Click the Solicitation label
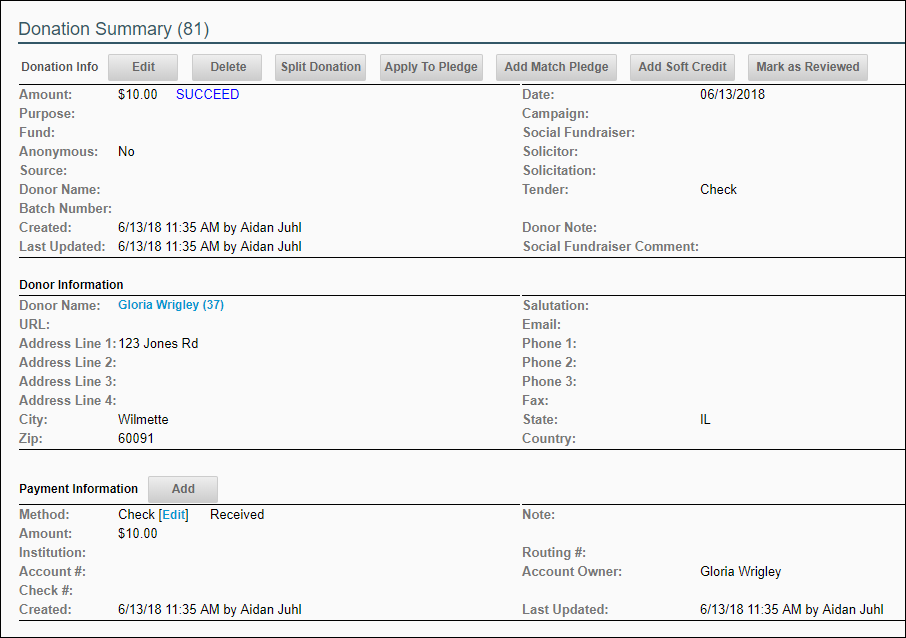906x638 pixels. click(x=559, y=170)
